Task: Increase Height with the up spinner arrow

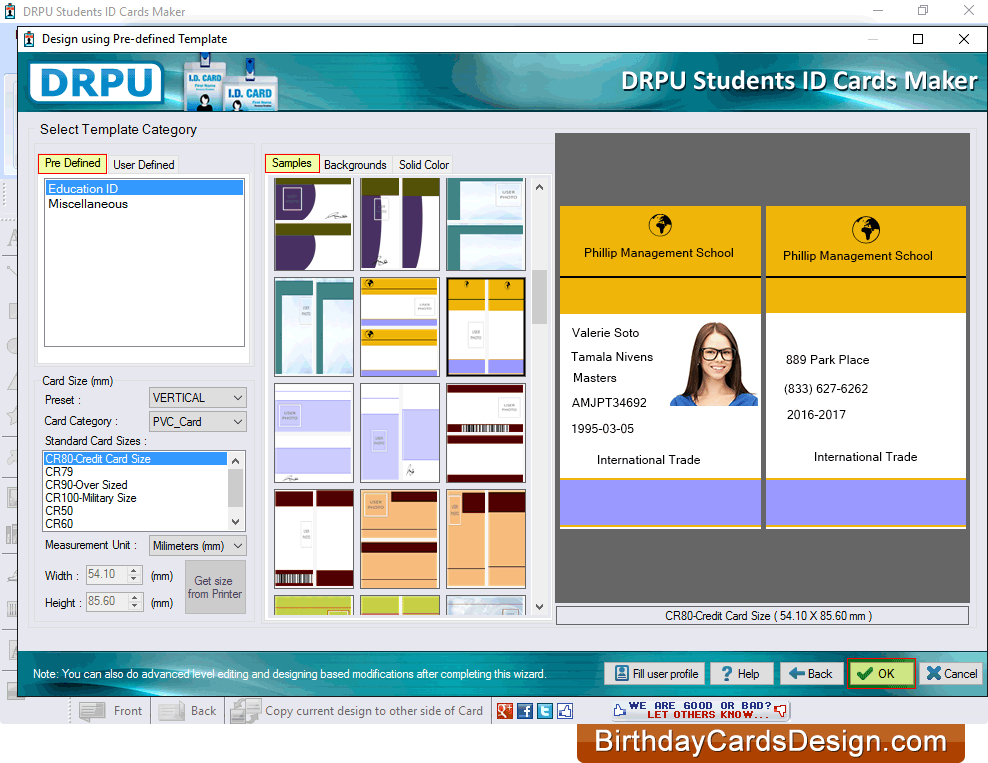Action: pos(134,597)
